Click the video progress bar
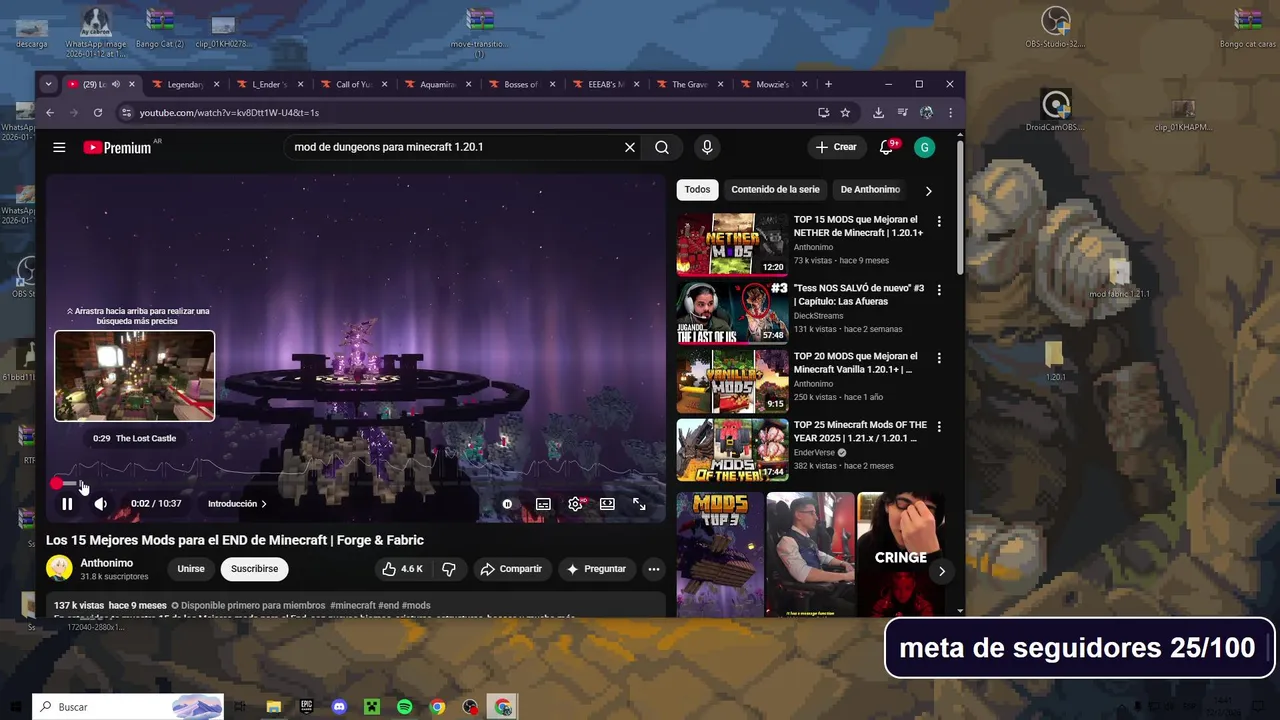This screenshot has height=720, width=1280. tap(355, 483)
